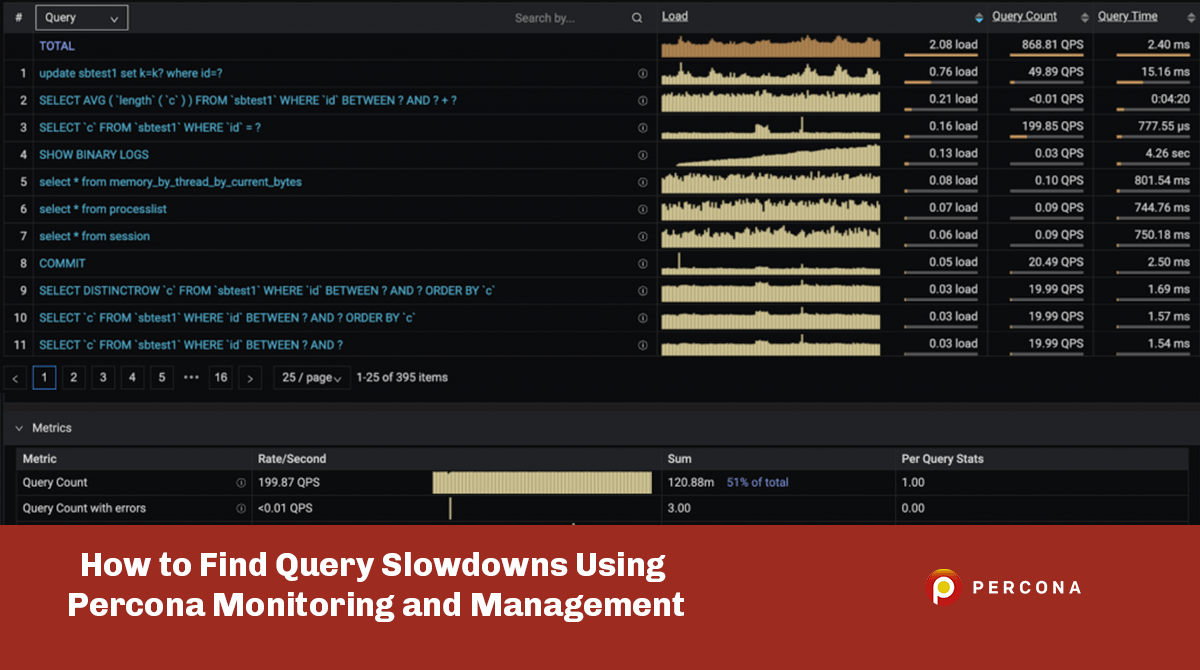The width and height of the screenshot is (1200, 670).
Task: Show info icon for SELECT c id = ? query
Action: coord(642,127)
